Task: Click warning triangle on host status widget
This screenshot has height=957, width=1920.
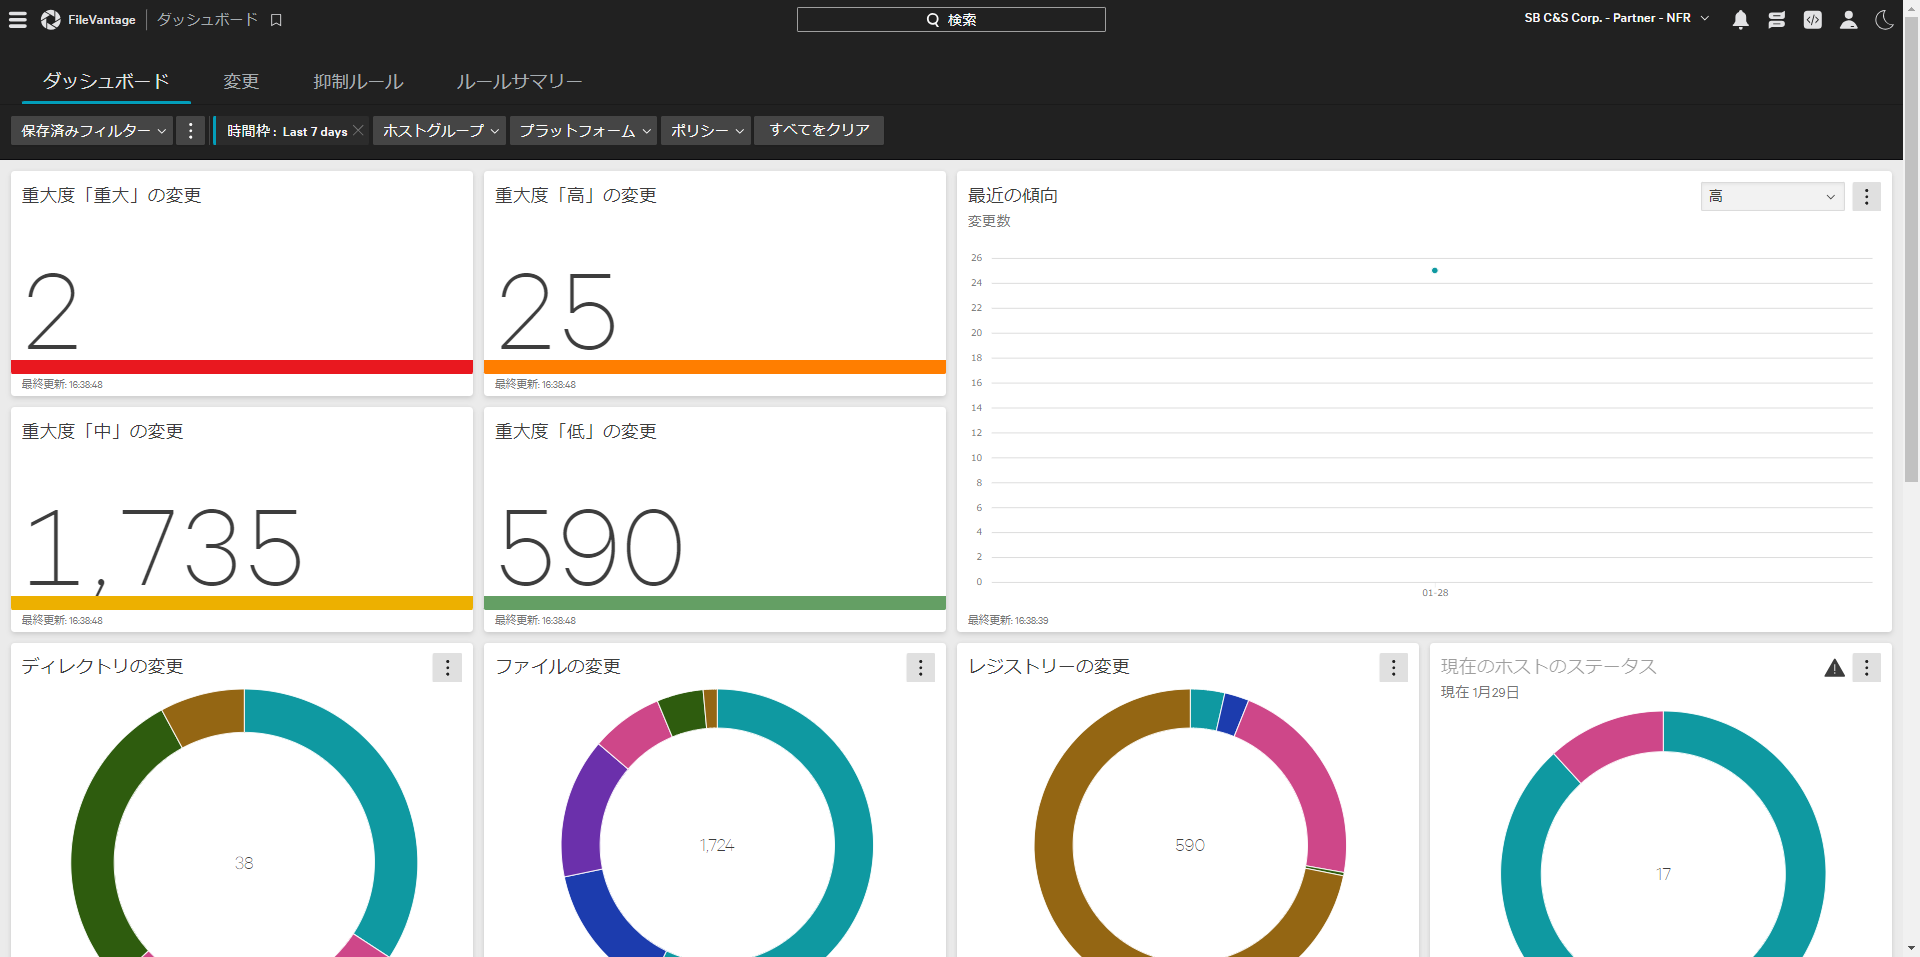Action: (1834, 668)
